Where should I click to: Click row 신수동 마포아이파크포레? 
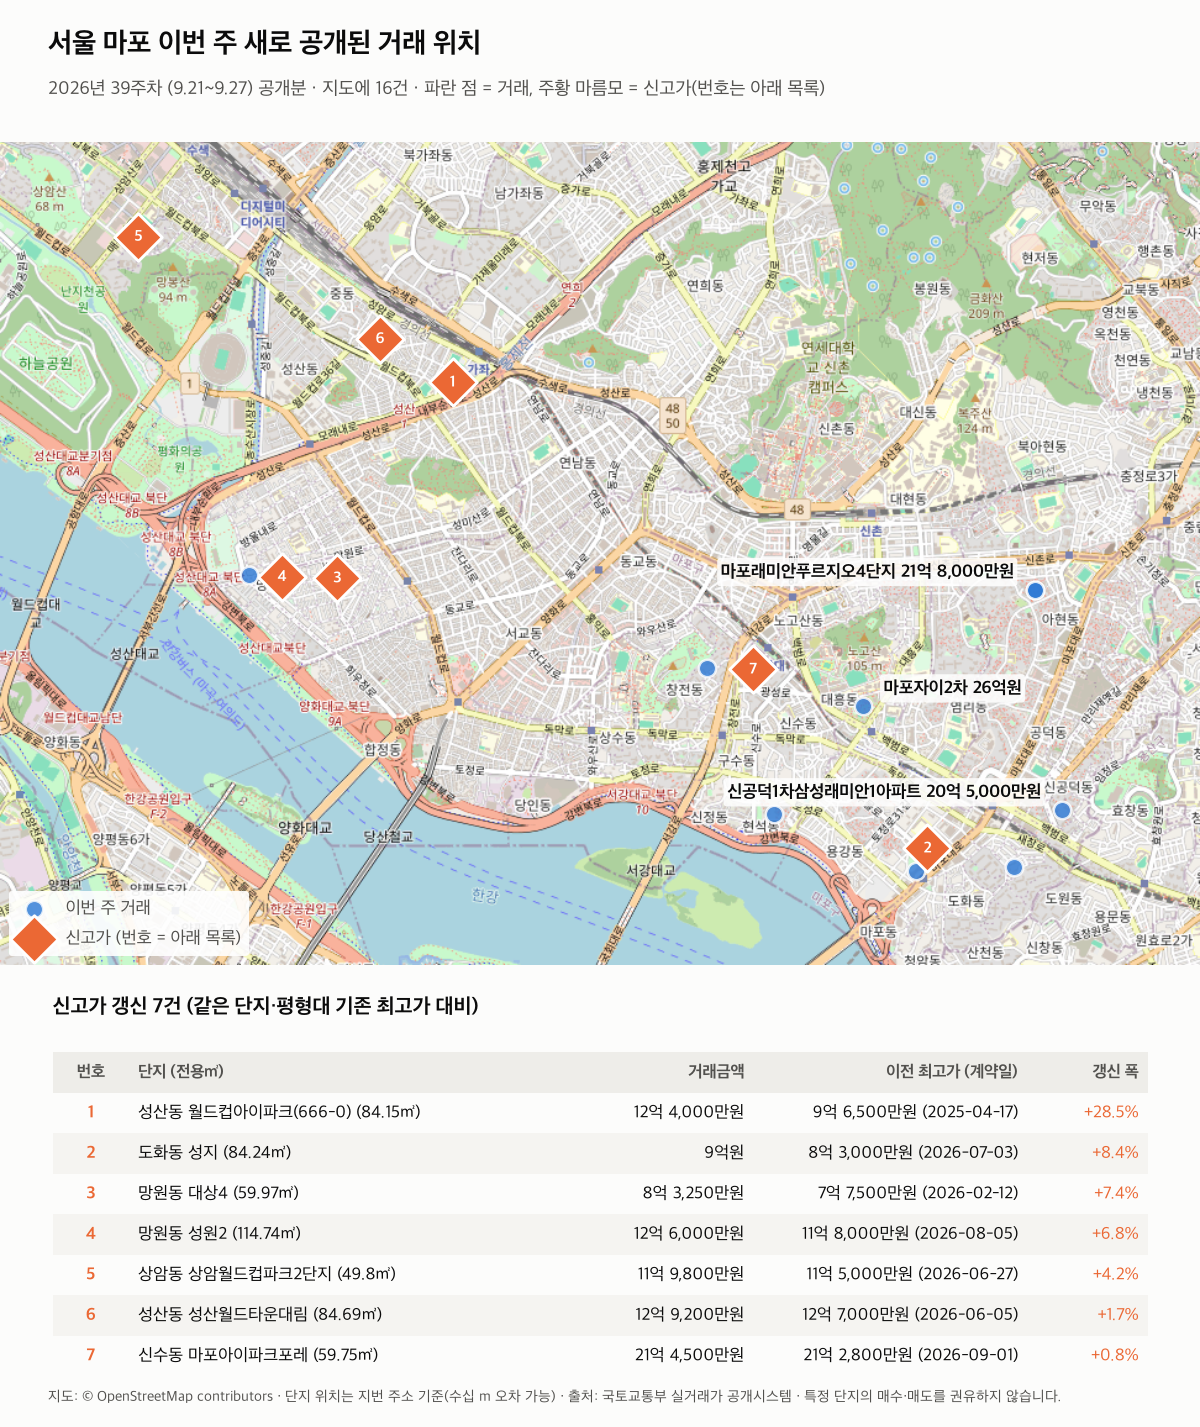click(600, 1355)
